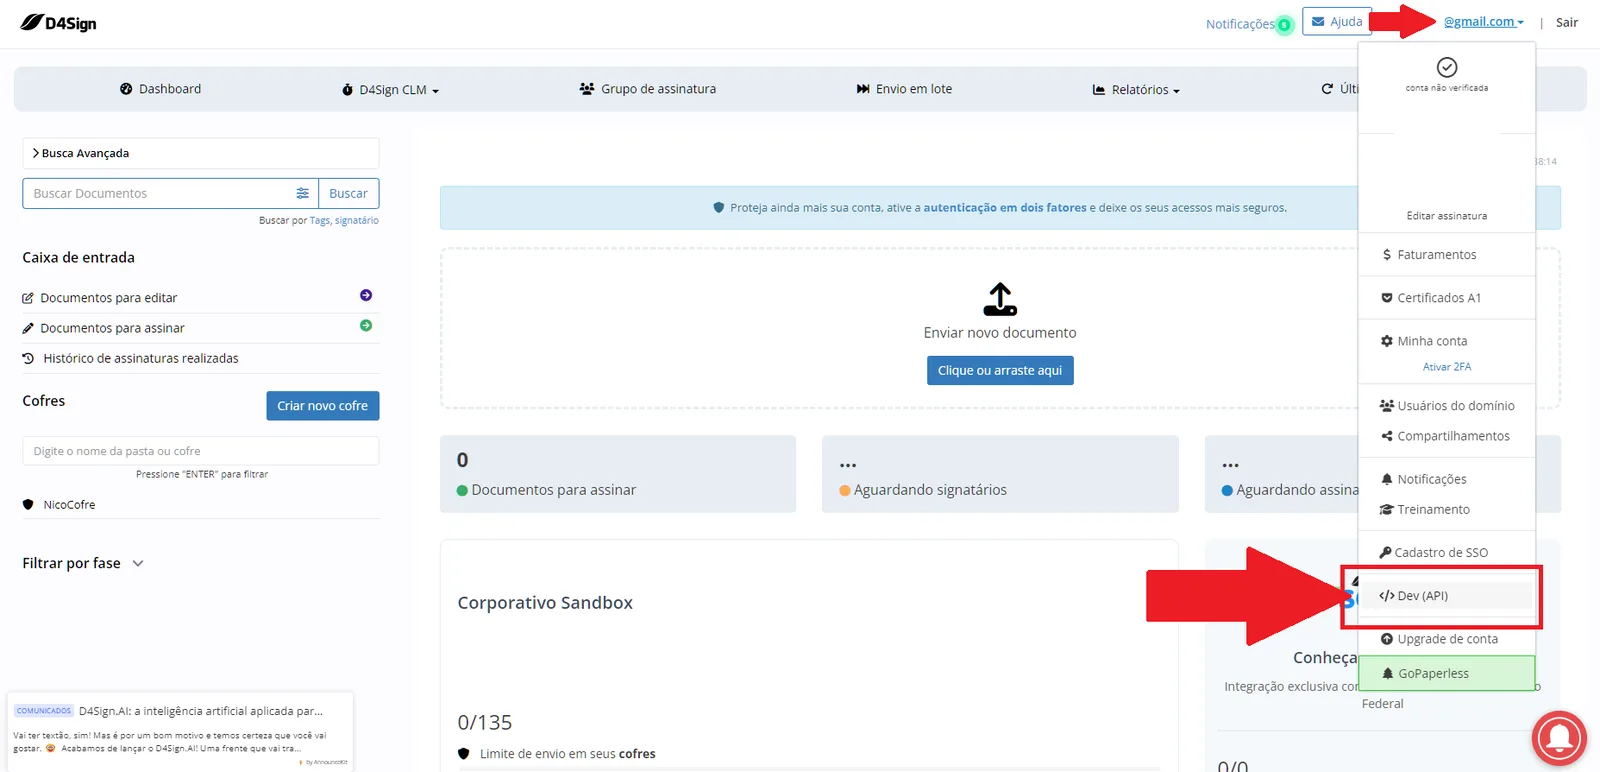Open the NicoCofre vault
The height and width of the screenshot is (772, 1600).
click(x=69, y=505)
